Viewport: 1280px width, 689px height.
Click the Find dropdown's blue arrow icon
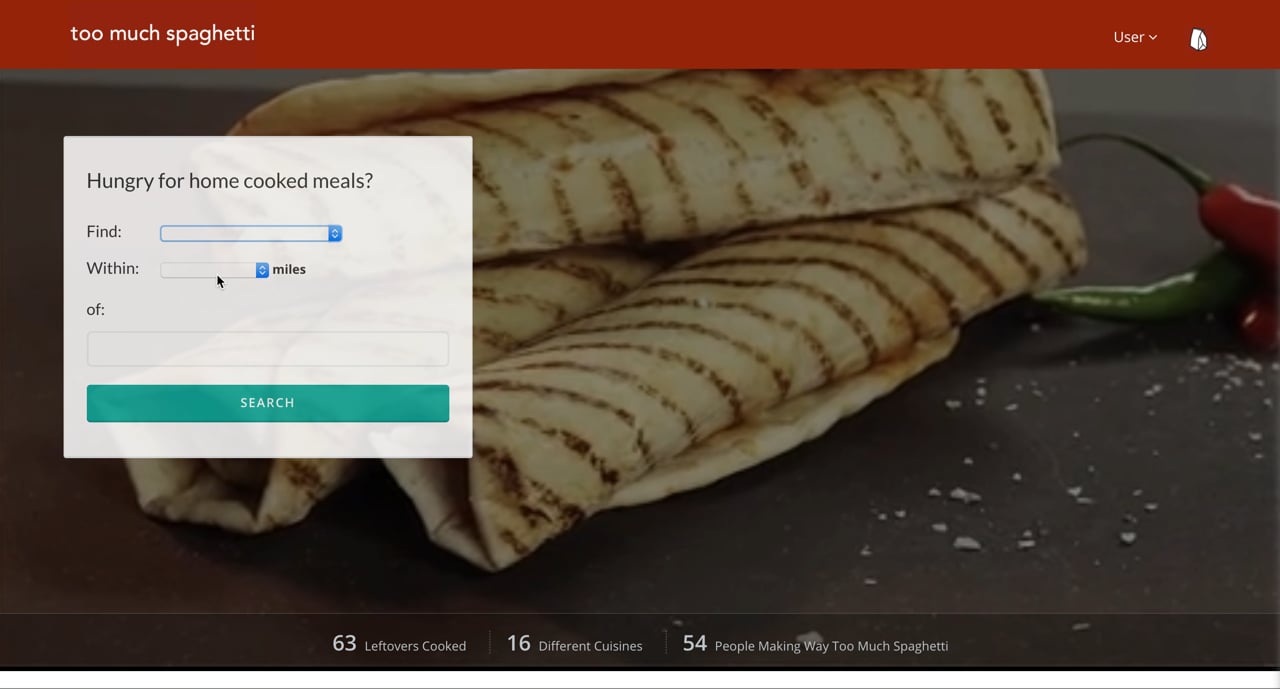pos(335,233)
